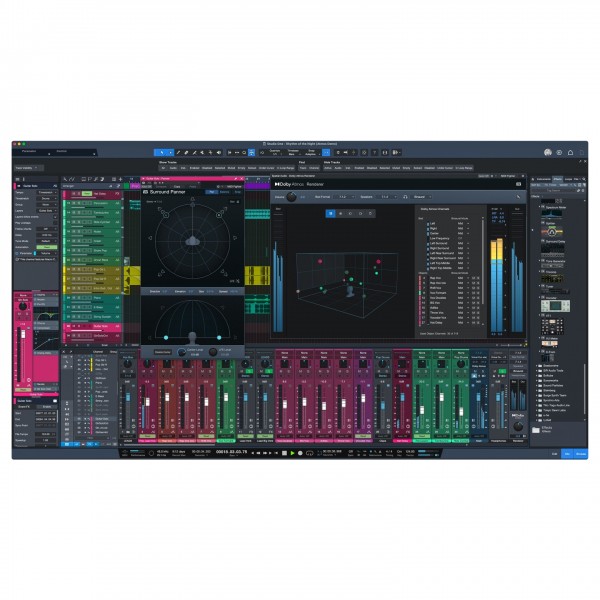The width and height of the screenshot is (600, 600).
Task: Open Speakers 7.1.4 dropdown
Action: (x=386, y=197)
